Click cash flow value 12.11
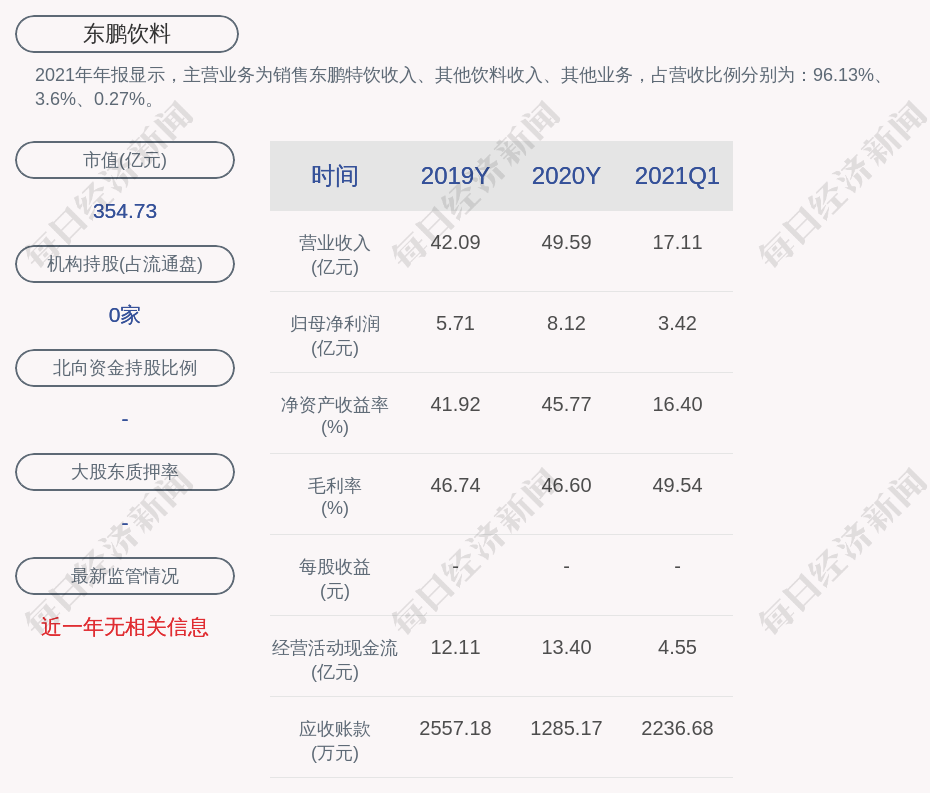930x793 pixels. click(455, 647)
